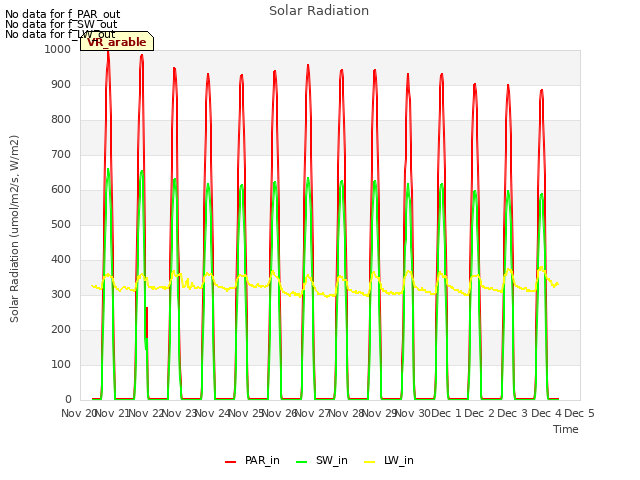Click the Nov 20 x-axis date label

(78, 413)
